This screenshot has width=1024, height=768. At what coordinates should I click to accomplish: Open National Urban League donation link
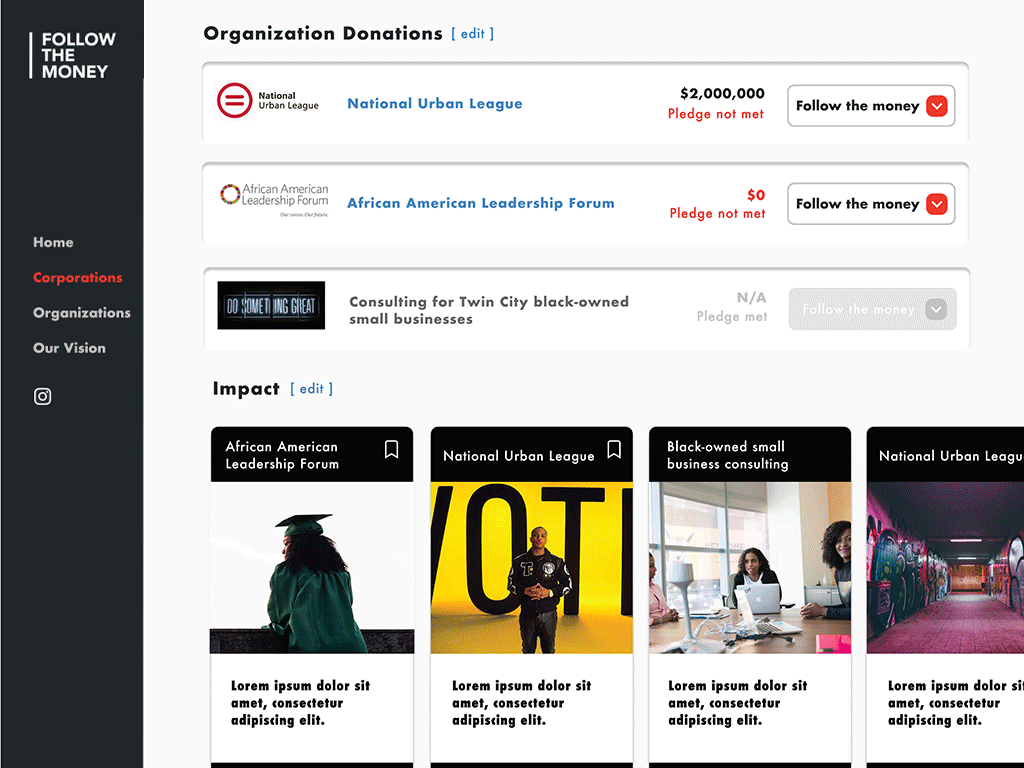(x=435, y=103)
